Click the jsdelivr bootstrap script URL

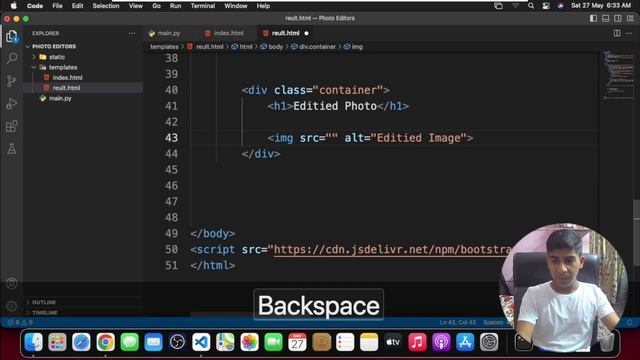pos(392,250)
